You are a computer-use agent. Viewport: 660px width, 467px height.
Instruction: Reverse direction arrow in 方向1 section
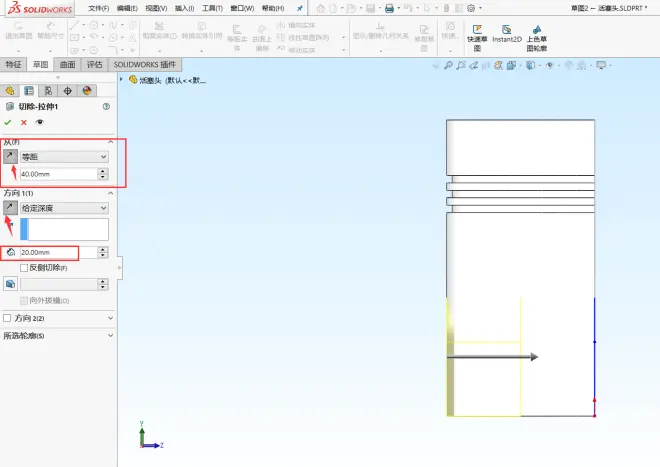10,208
